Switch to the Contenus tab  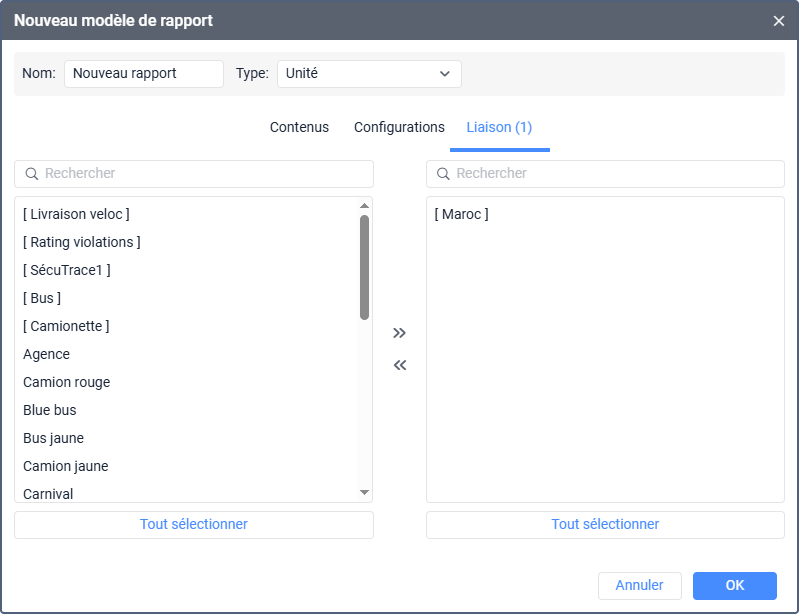[x=299, y=128]
